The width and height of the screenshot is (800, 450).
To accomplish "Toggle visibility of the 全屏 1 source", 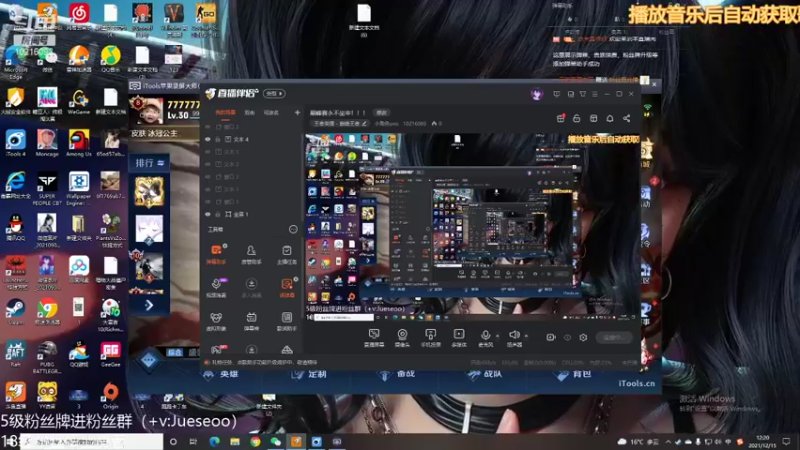I will tap(208, 214).
